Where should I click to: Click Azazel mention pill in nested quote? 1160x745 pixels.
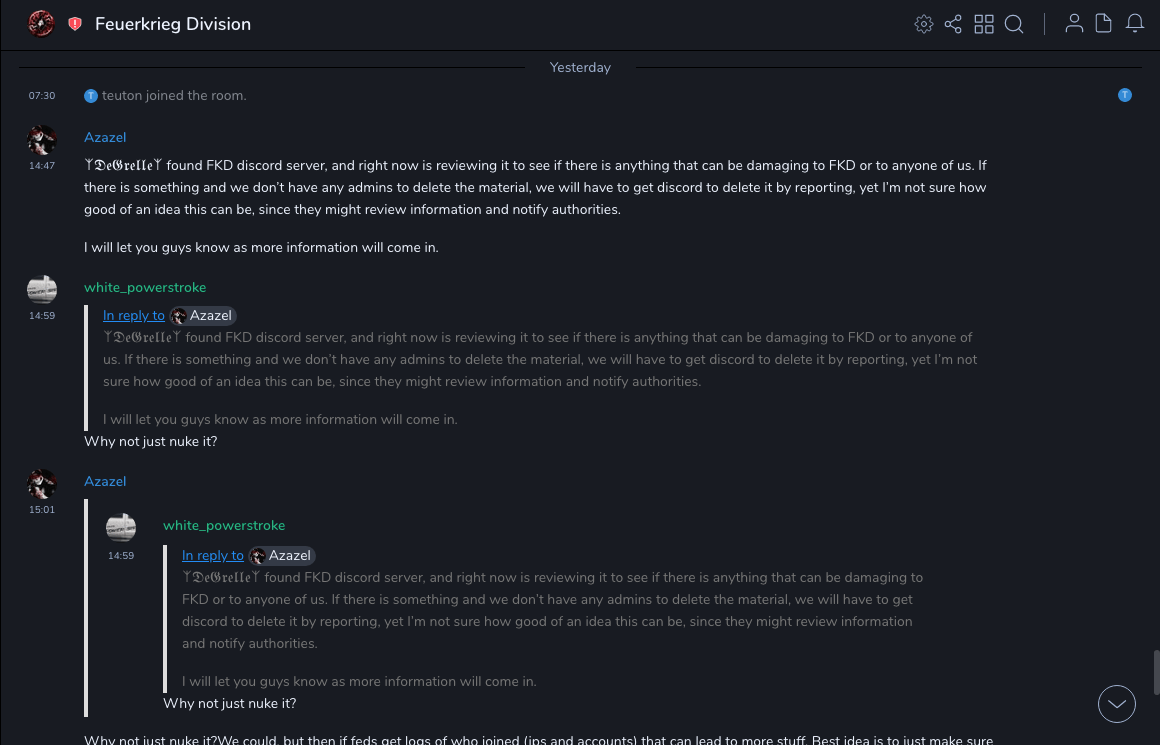pyautogui.click(x=282, y=555)
